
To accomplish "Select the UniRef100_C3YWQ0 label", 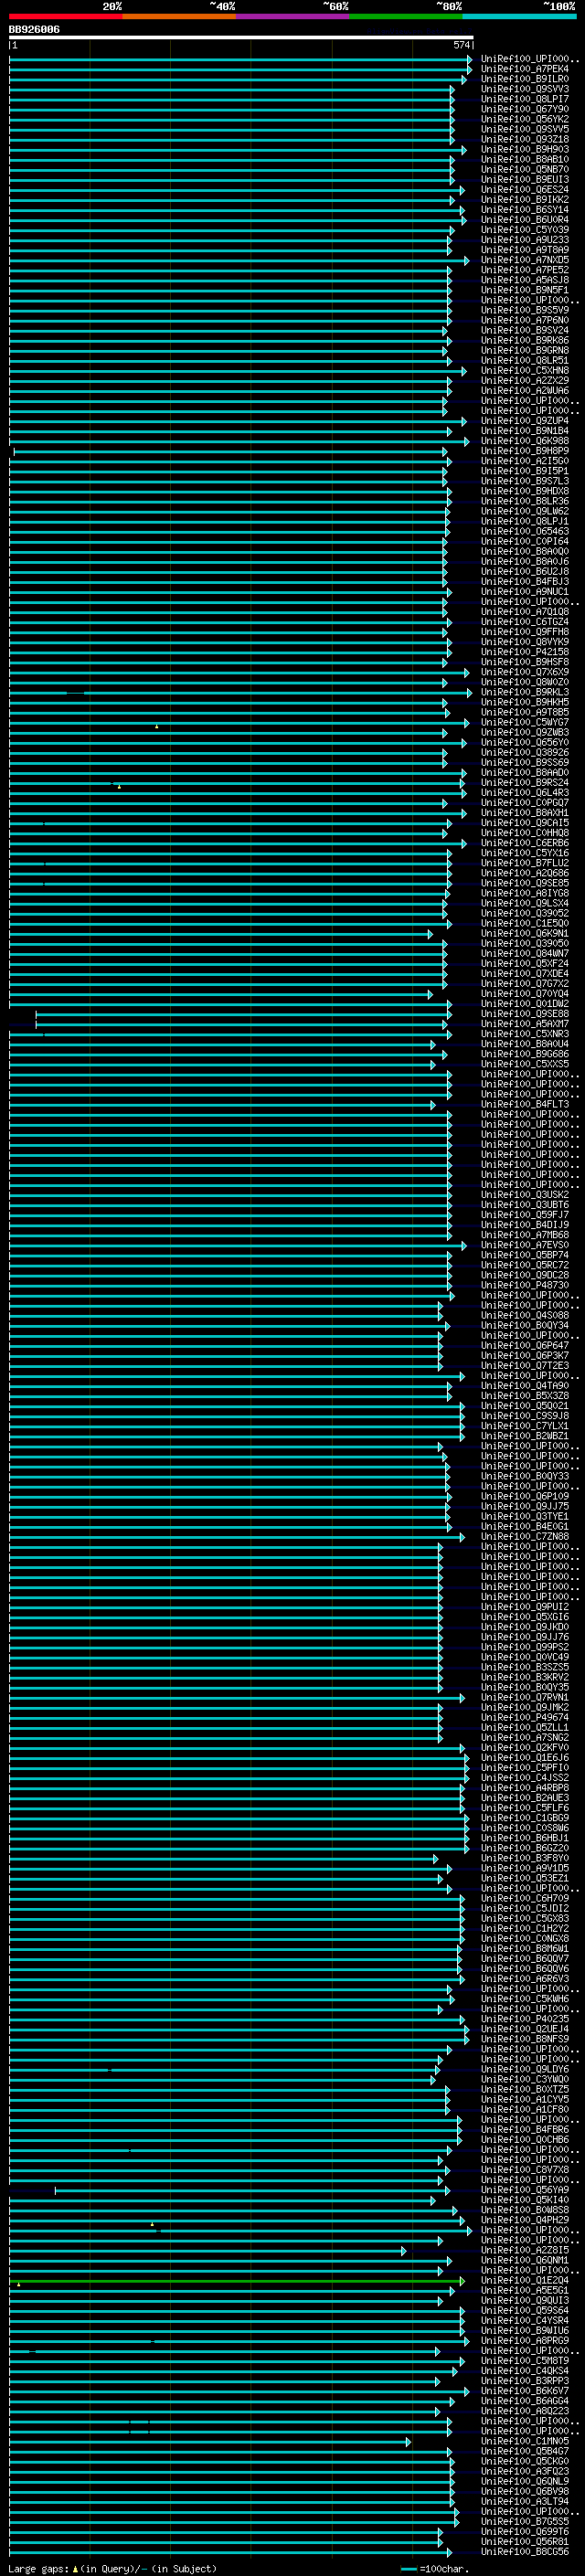I will point(524,2080).
